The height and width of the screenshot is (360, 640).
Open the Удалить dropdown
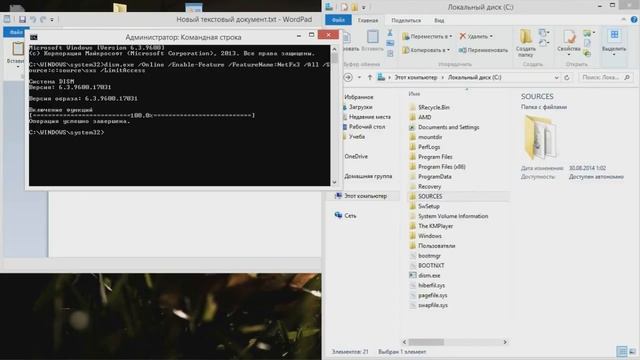(x=476, y=36)
